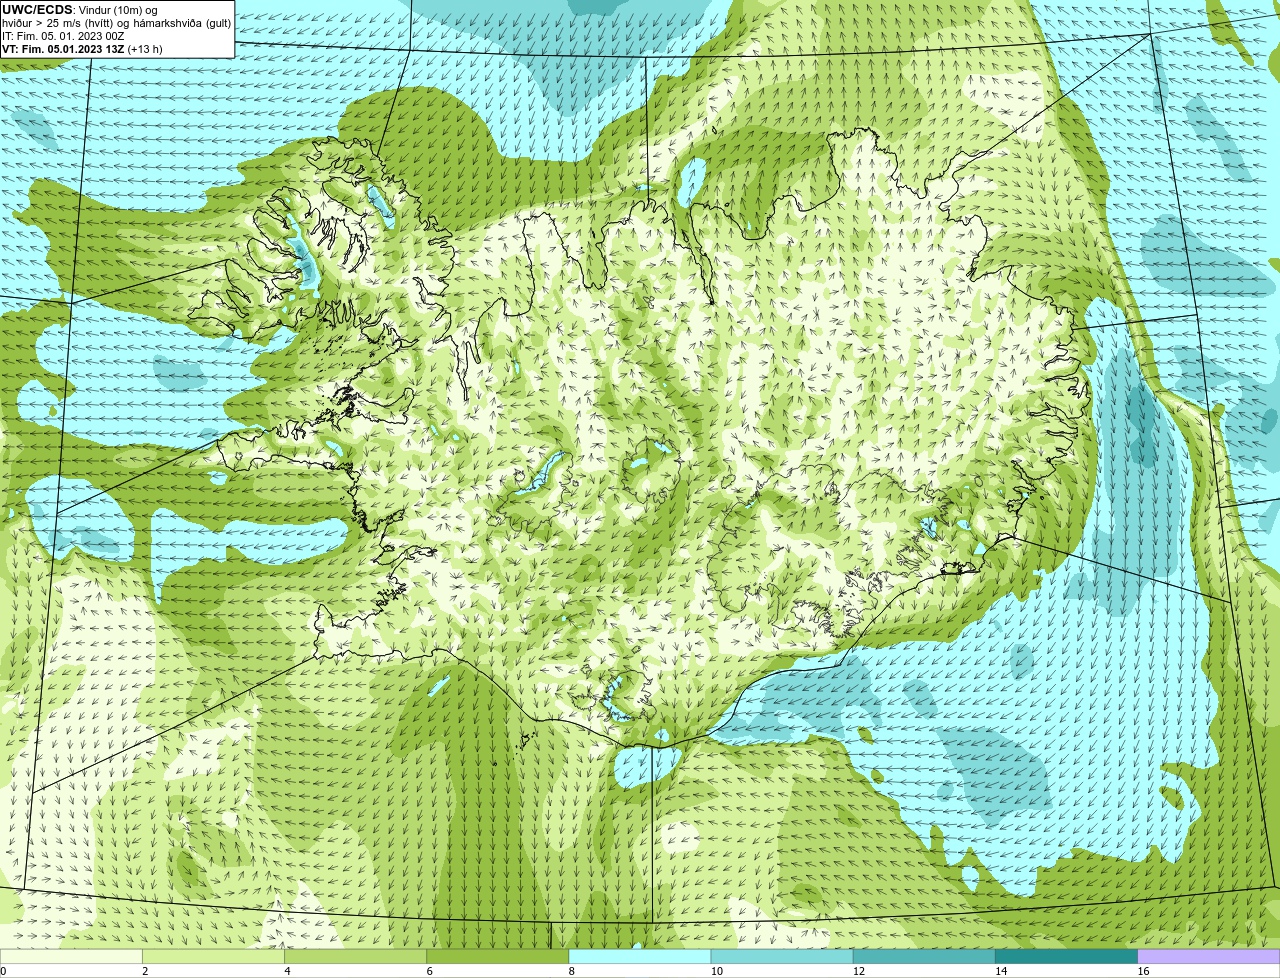Click the "14" label on the wind scale
This screenshot has width=1280, height=978.
point(1001,971)
